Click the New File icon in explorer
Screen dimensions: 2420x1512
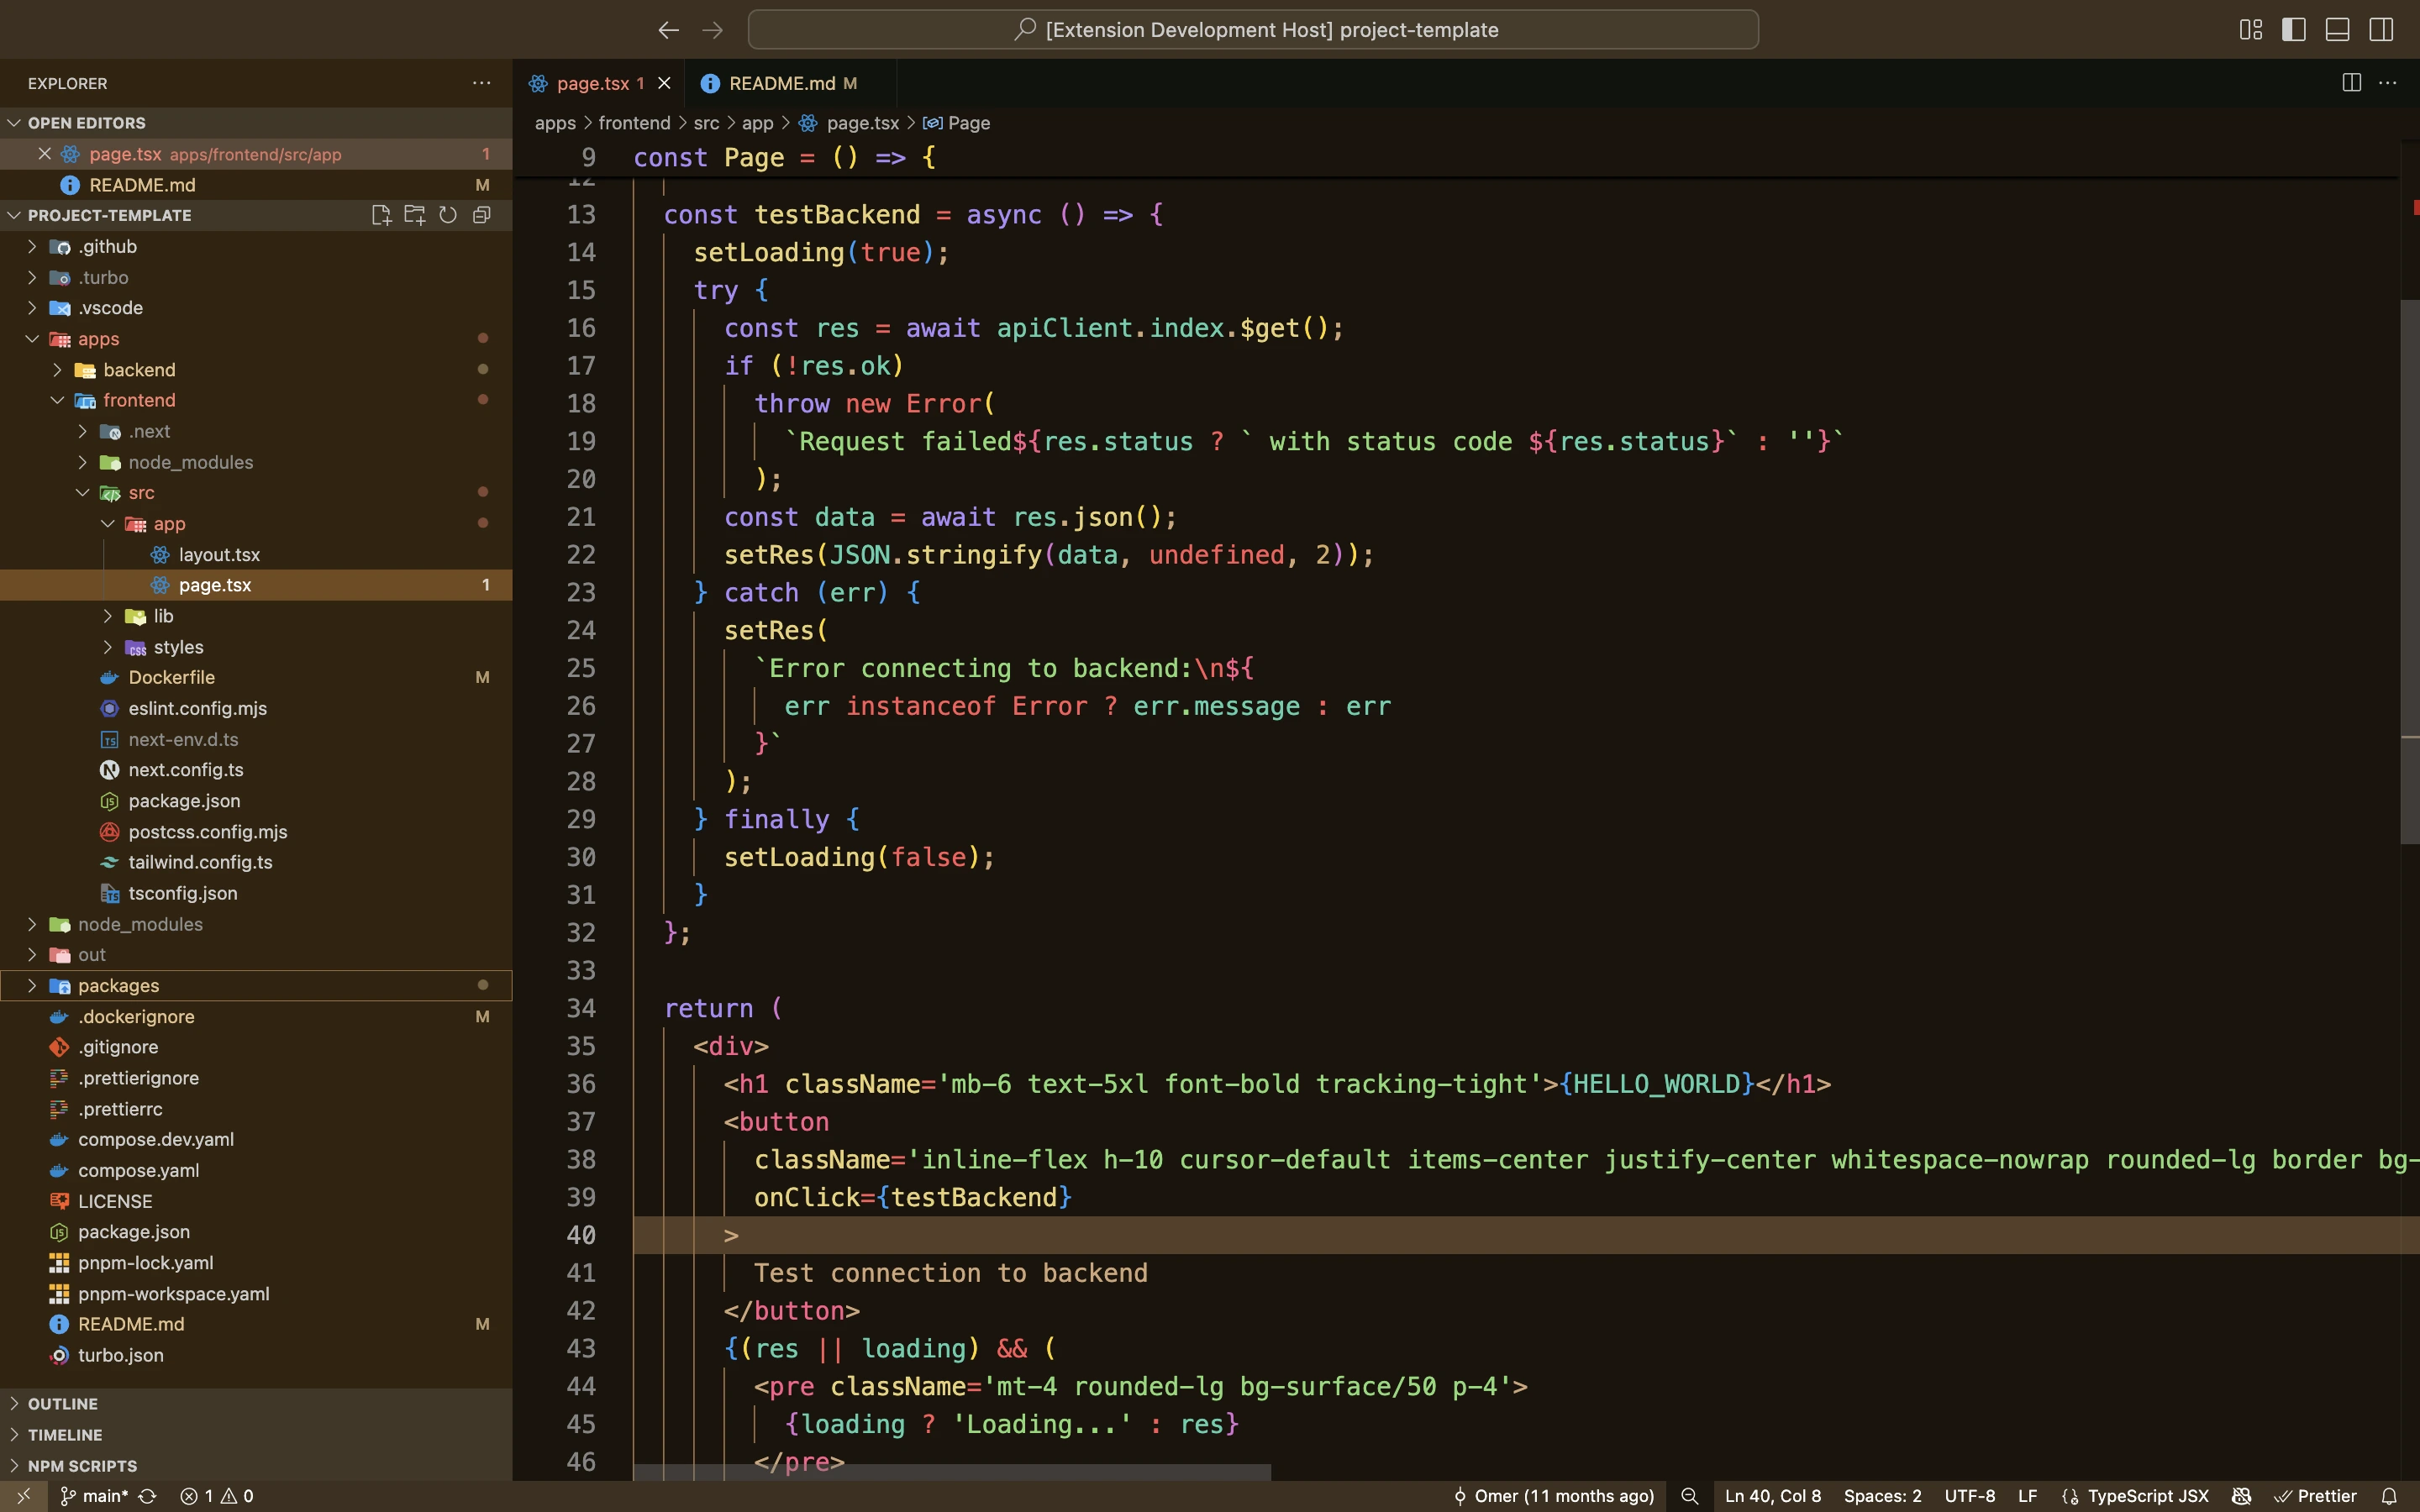pos(381,215)
